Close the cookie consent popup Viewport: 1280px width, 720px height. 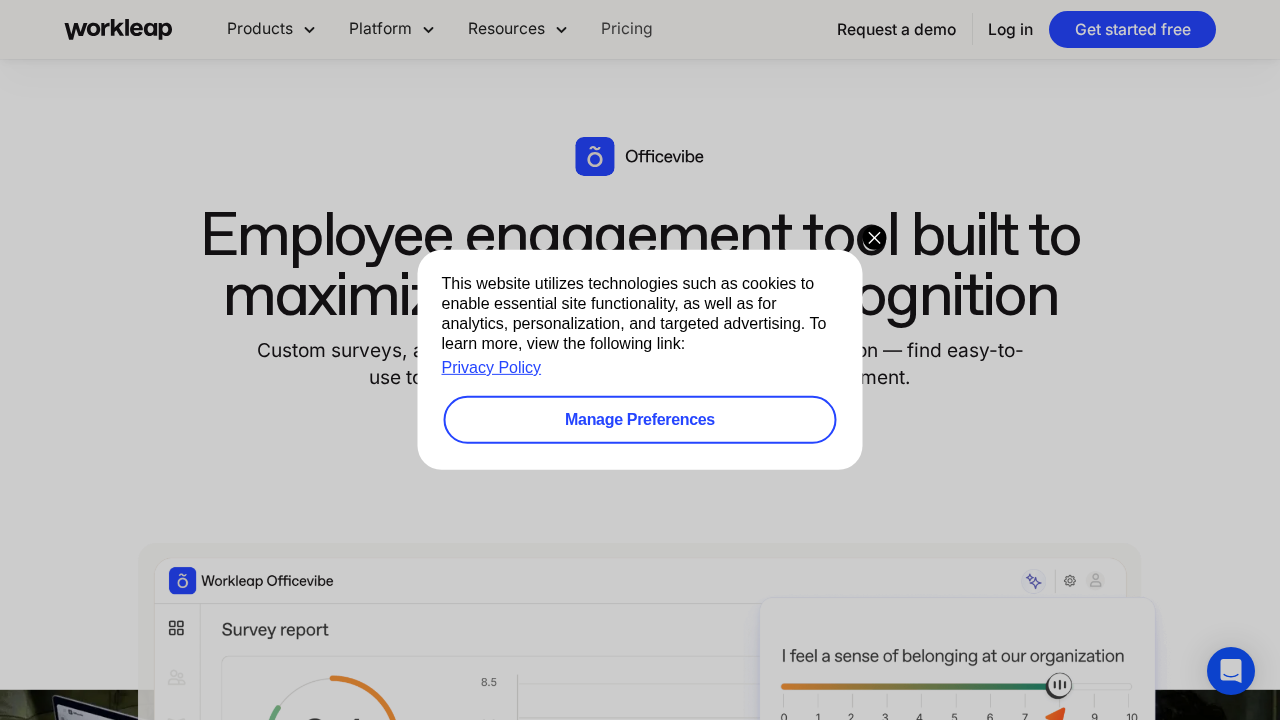coord(873,238)
